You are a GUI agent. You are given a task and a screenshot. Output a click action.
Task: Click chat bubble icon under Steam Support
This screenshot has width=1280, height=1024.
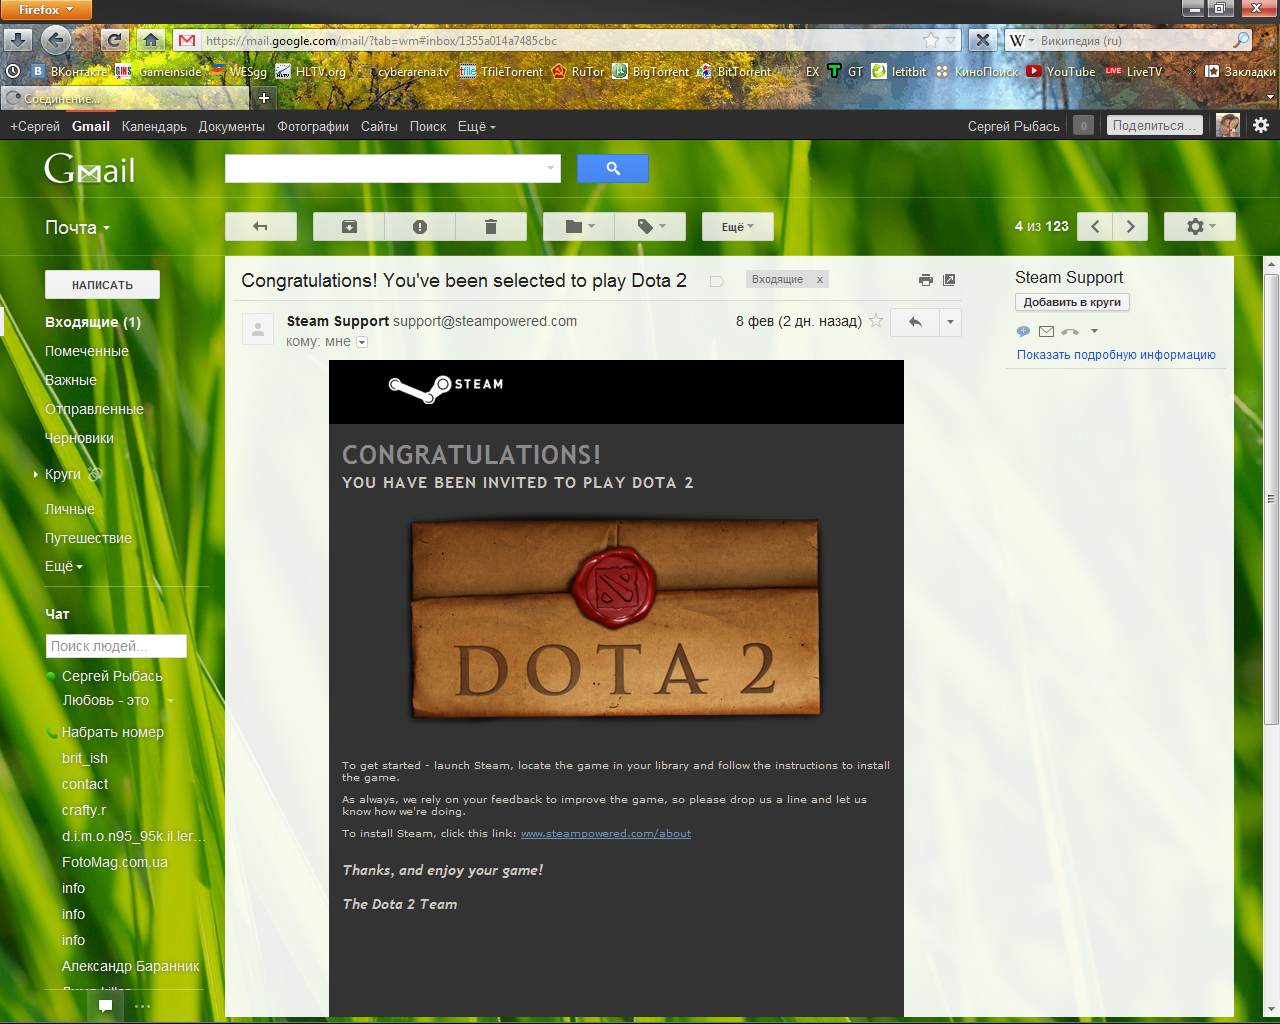[x=1023, y=331]
